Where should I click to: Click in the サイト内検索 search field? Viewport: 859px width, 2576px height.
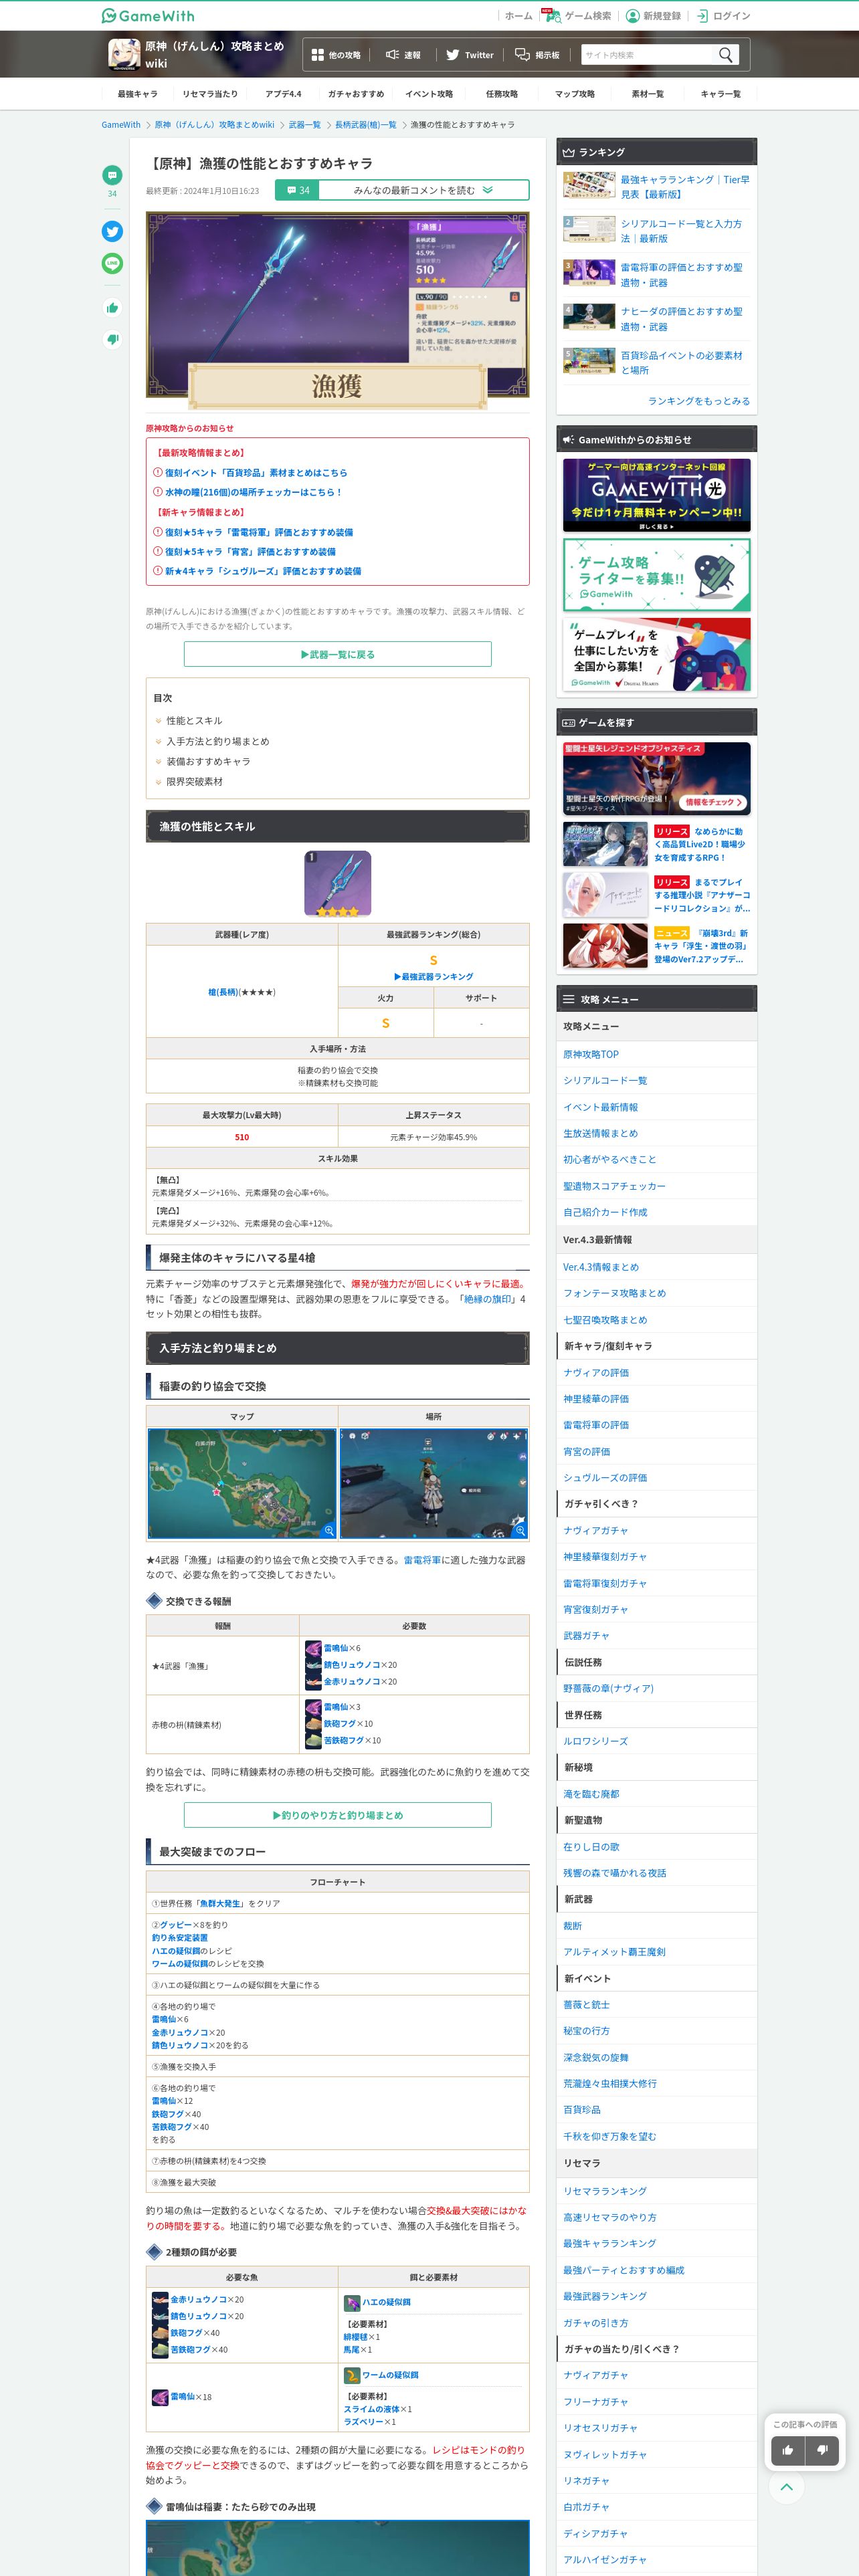pyautogui.click(x=647, y=55)
